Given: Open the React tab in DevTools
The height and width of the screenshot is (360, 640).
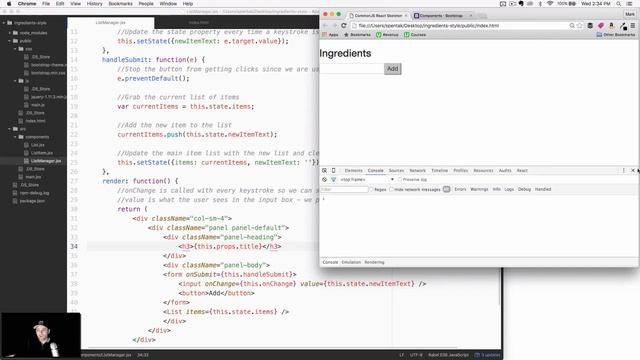Looking at the screenshot, I should click(x=522, y=171).
